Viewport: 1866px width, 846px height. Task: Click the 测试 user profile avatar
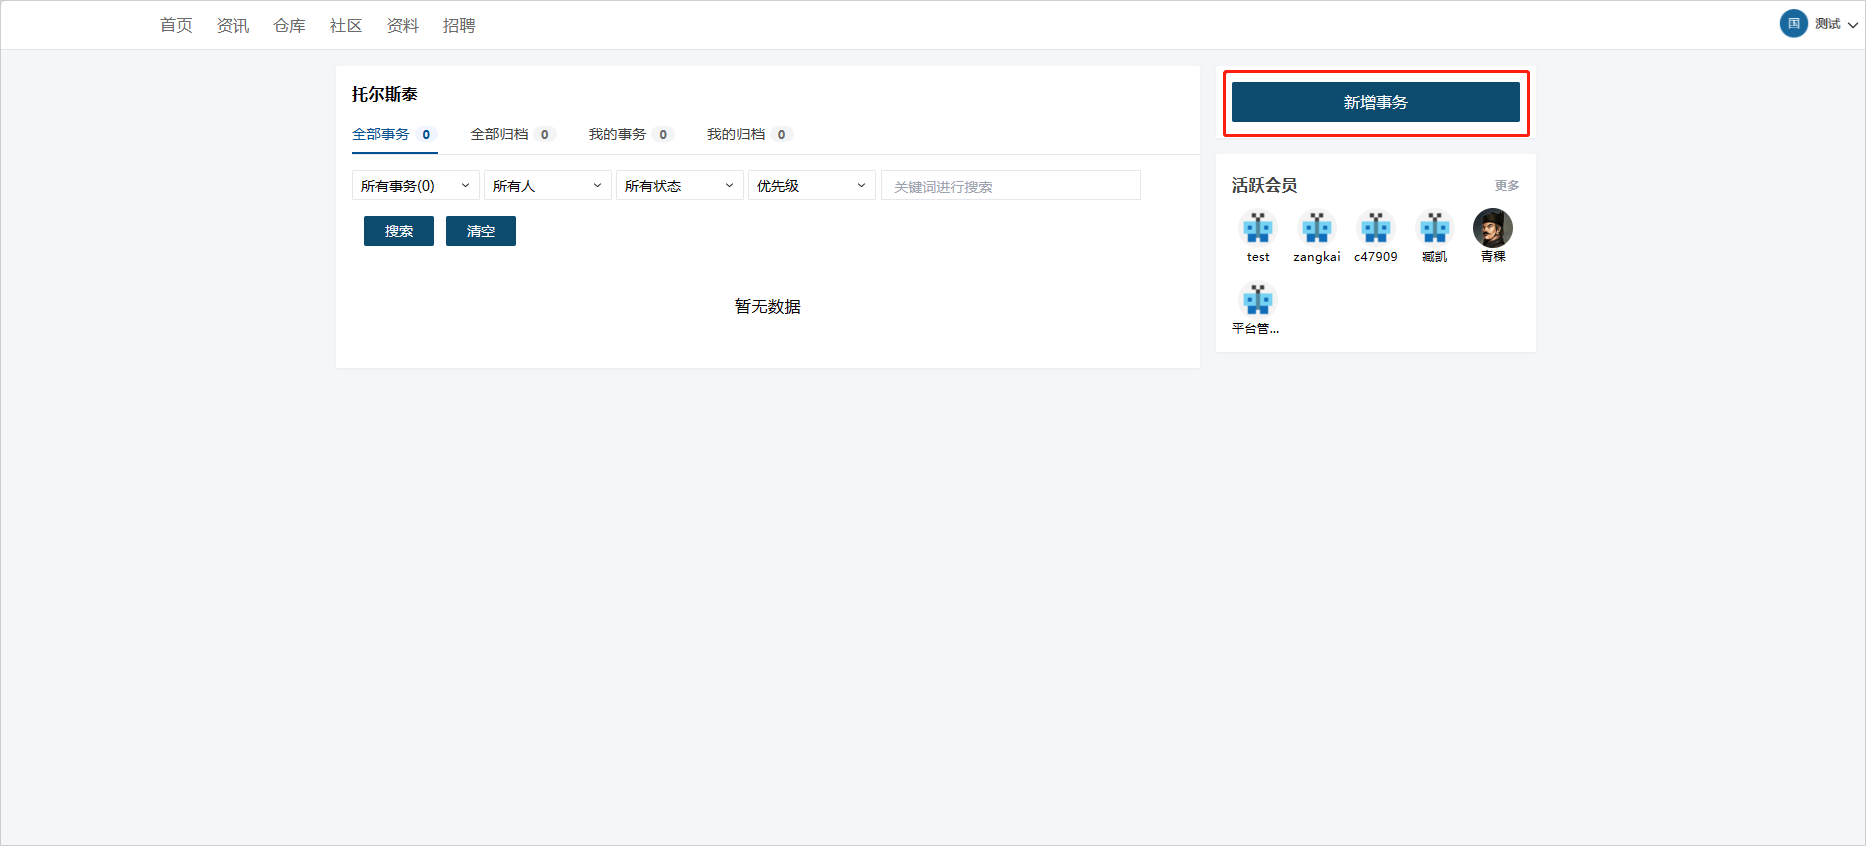point(1793,24)
